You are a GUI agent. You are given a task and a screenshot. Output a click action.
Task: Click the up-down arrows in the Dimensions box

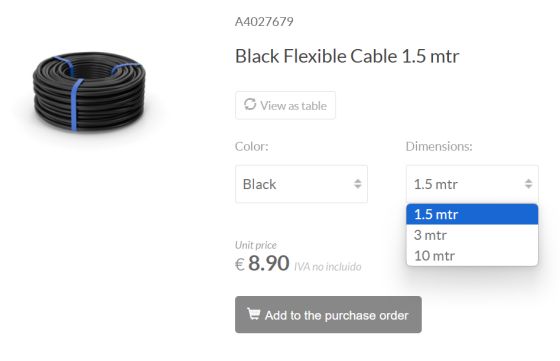point(528,184)
